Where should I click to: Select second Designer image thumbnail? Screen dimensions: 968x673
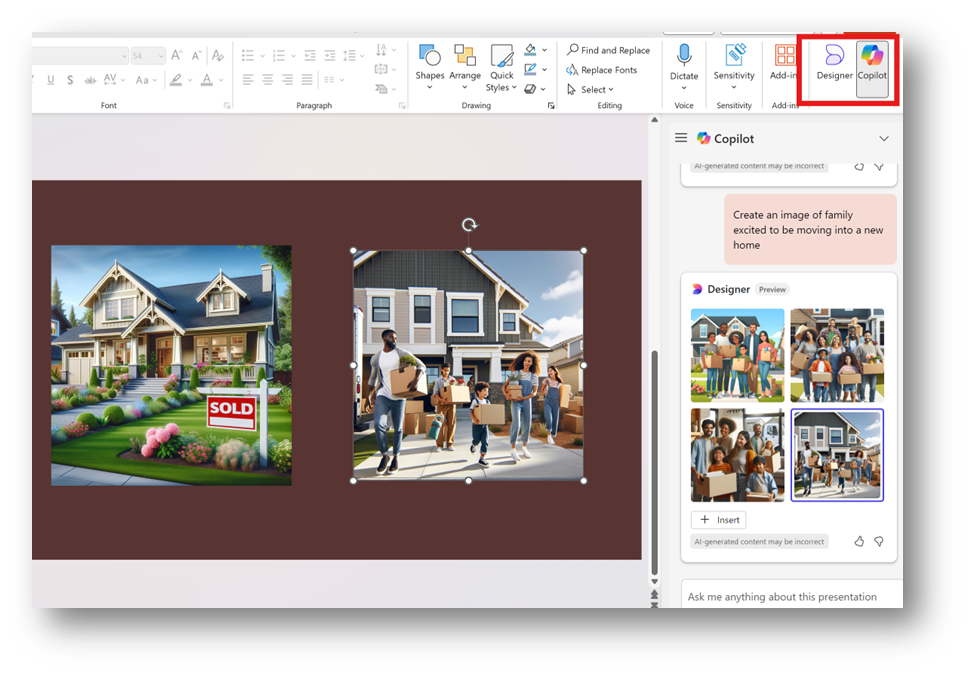click(837, 355)
